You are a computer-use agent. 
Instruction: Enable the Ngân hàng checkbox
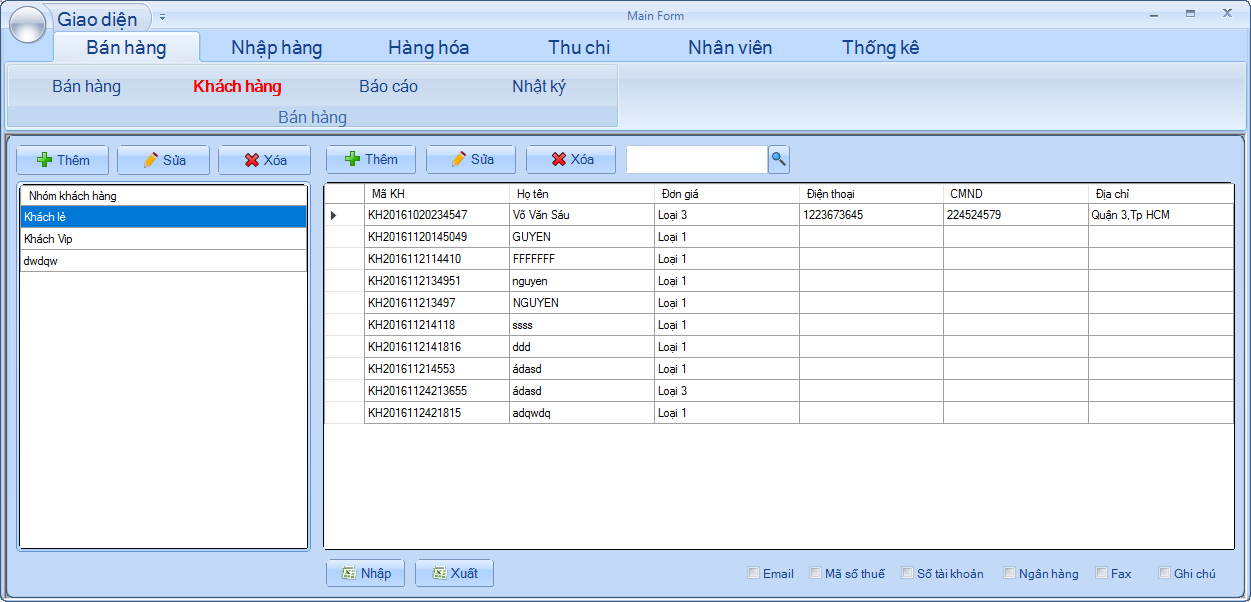[x=1010, y=573]
